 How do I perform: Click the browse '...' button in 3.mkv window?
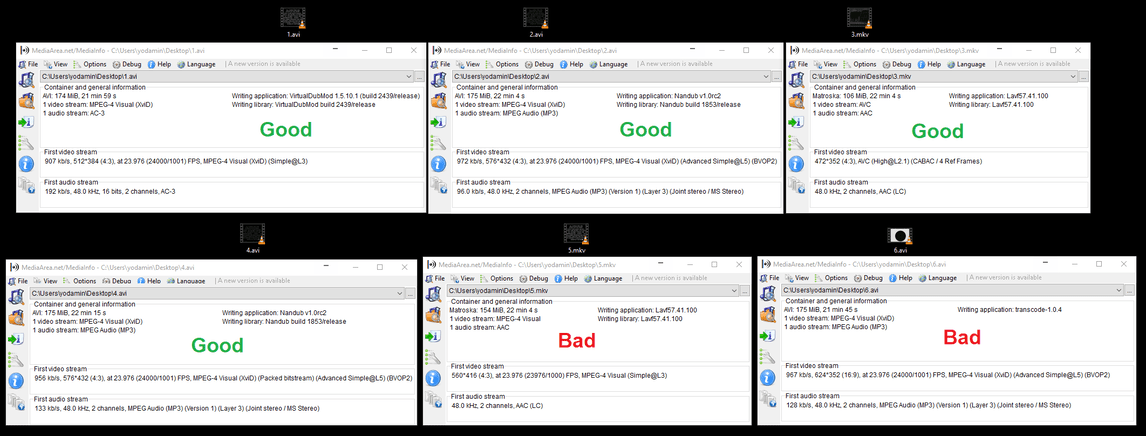tap(1084, 76)
